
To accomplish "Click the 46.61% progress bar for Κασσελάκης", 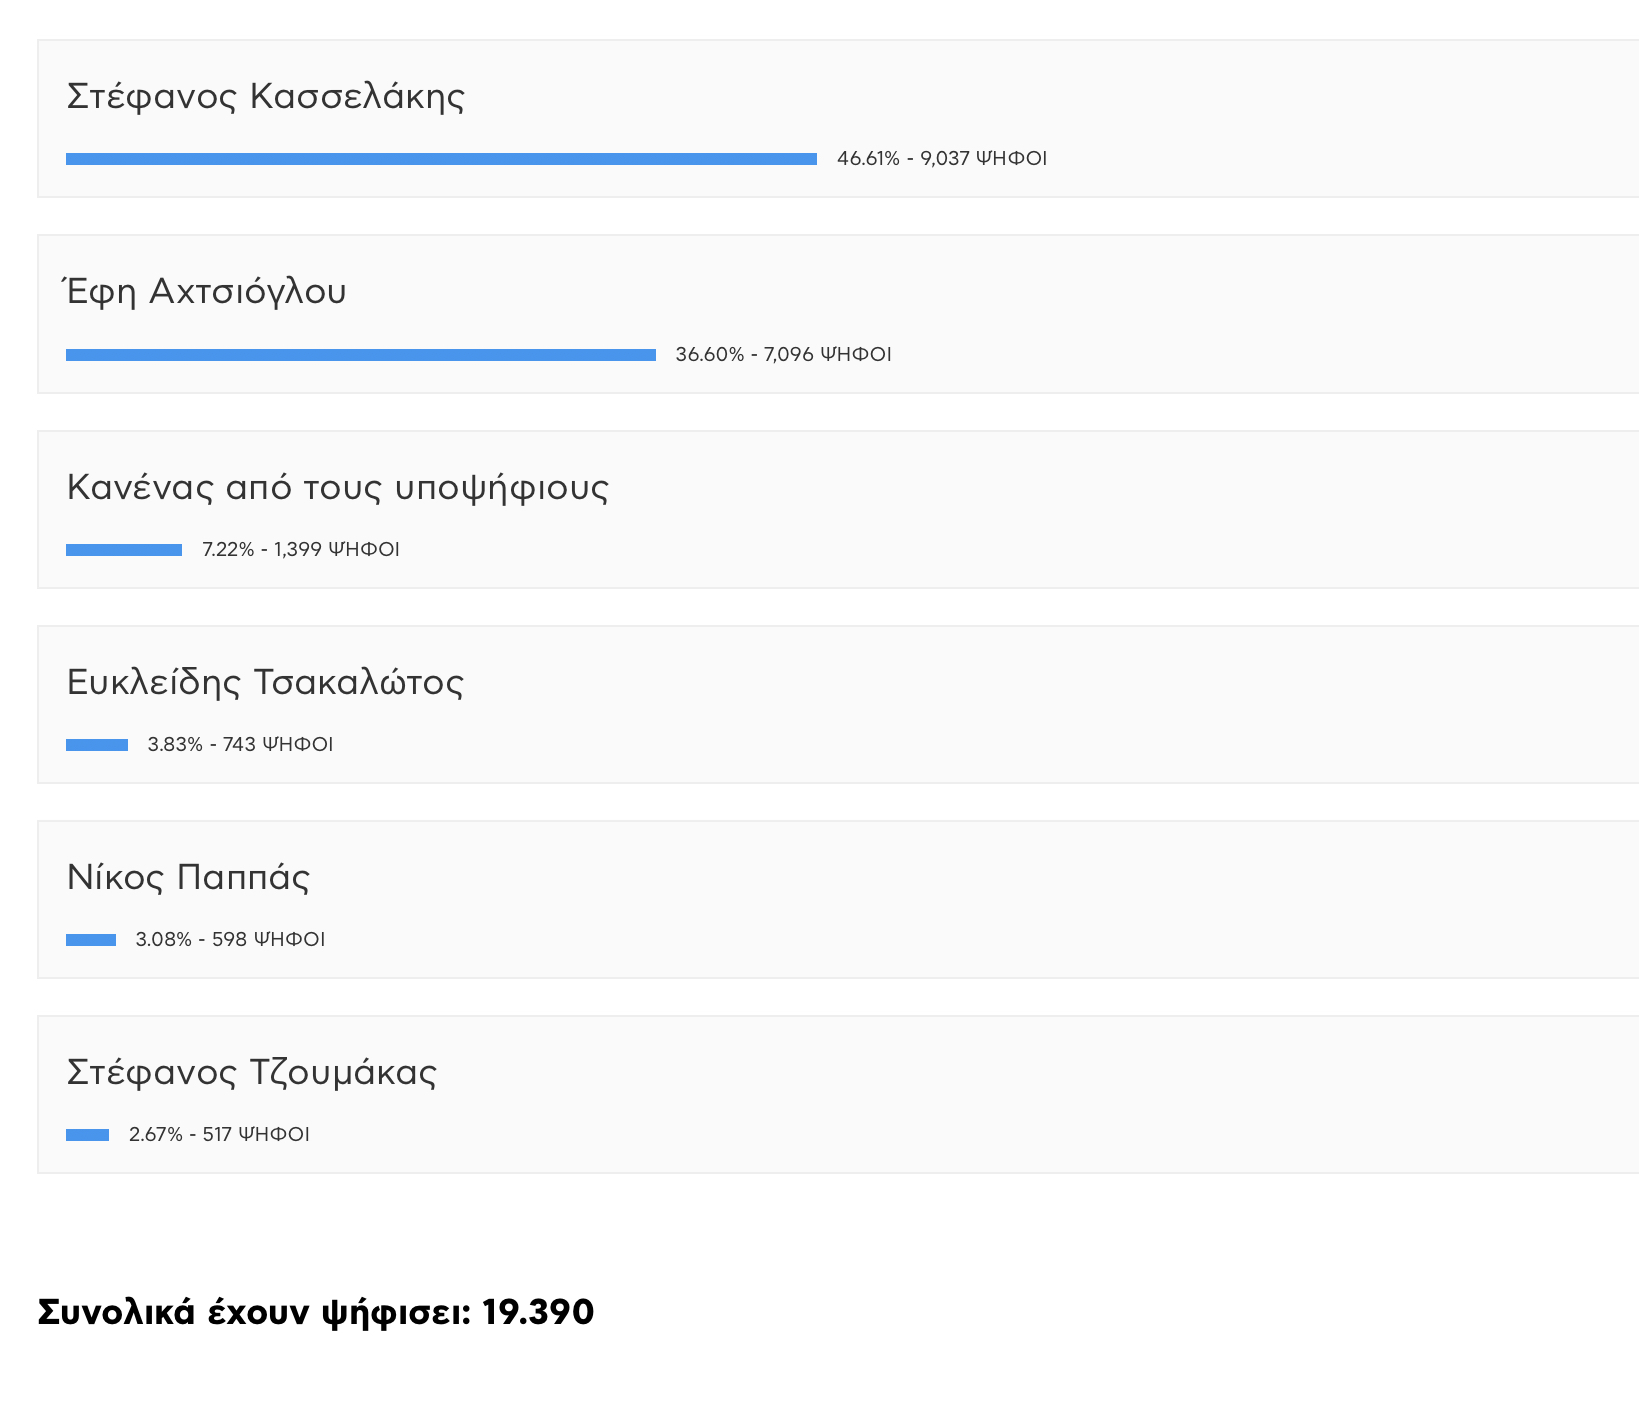I will (x=441, y=159).
